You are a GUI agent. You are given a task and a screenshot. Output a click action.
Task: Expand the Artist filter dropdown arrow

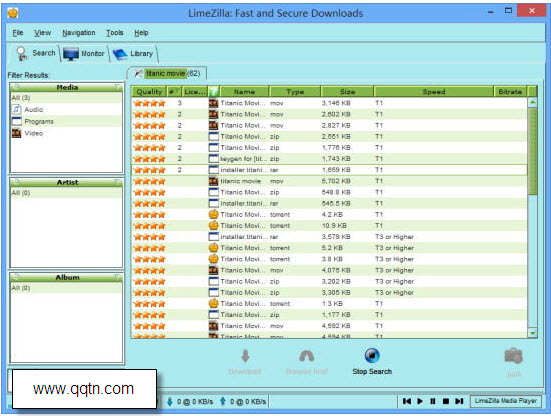pos(117,182)
